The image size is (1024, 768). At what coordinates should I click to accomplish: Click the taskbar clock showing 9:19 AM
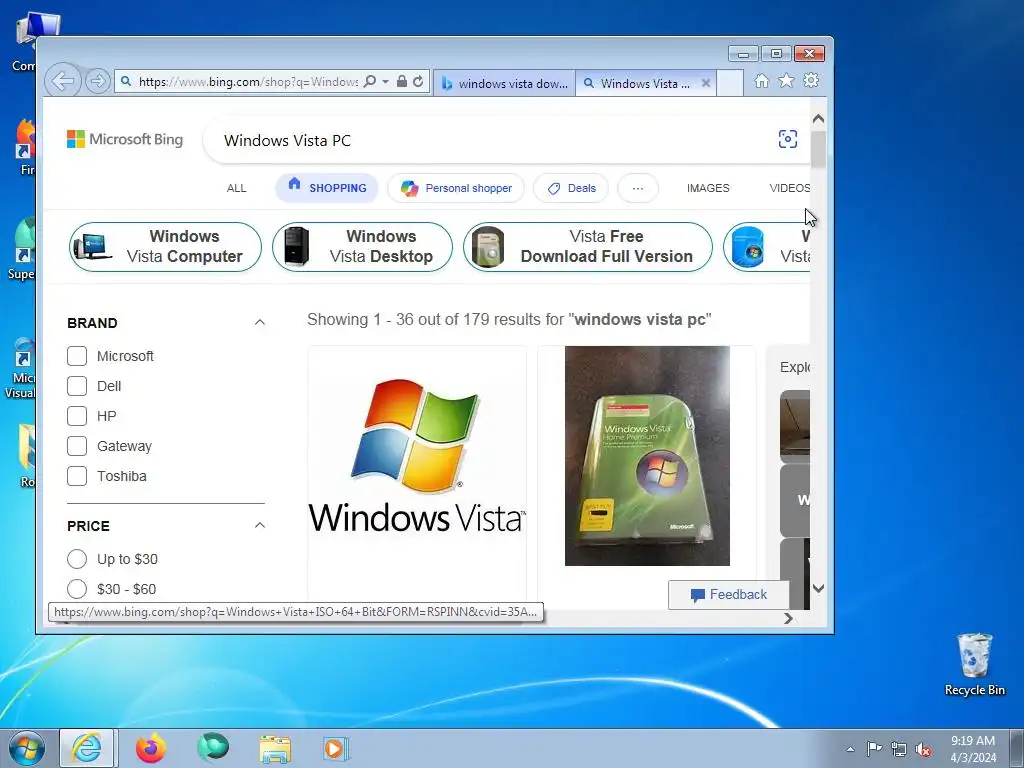[x=973, y=749]
